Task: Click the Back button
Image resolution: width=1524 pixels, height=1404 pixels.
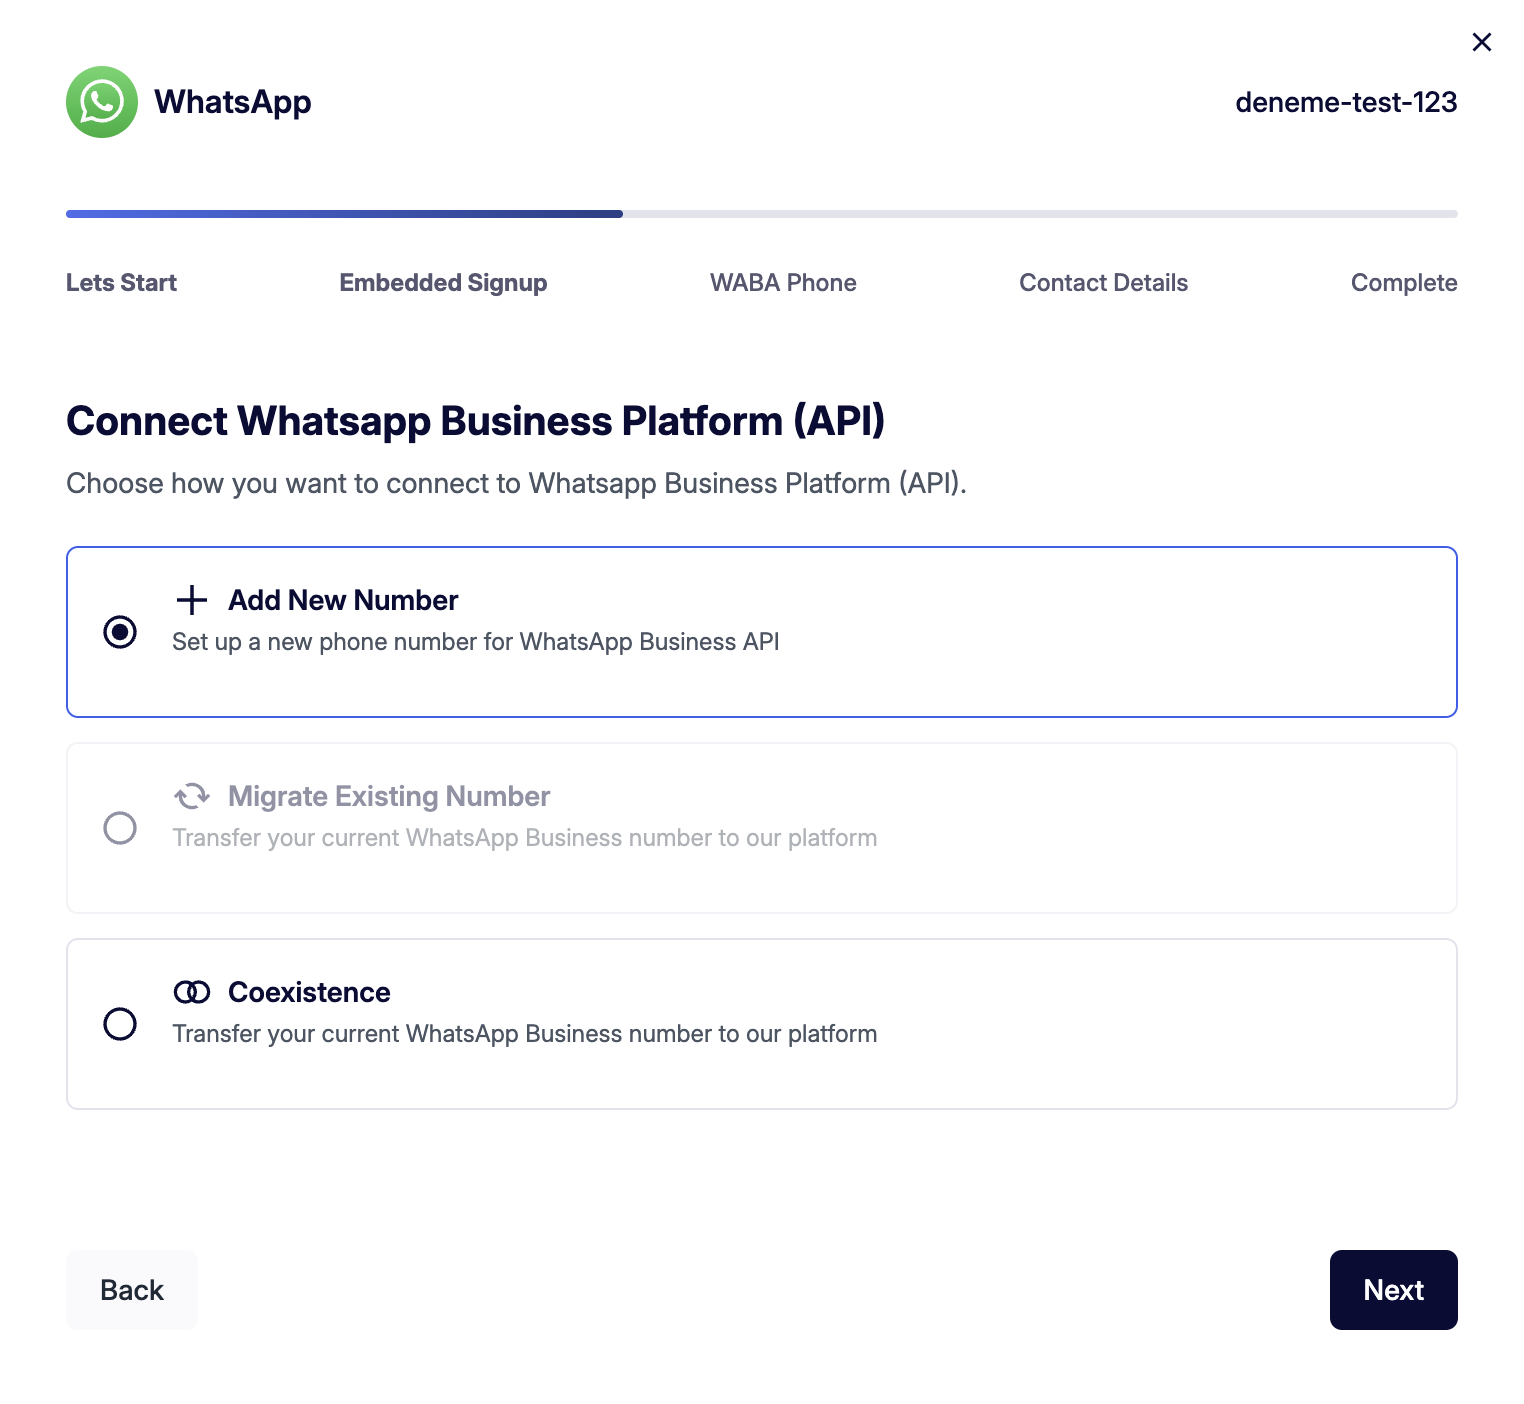Action: [x=132, y=1290]
